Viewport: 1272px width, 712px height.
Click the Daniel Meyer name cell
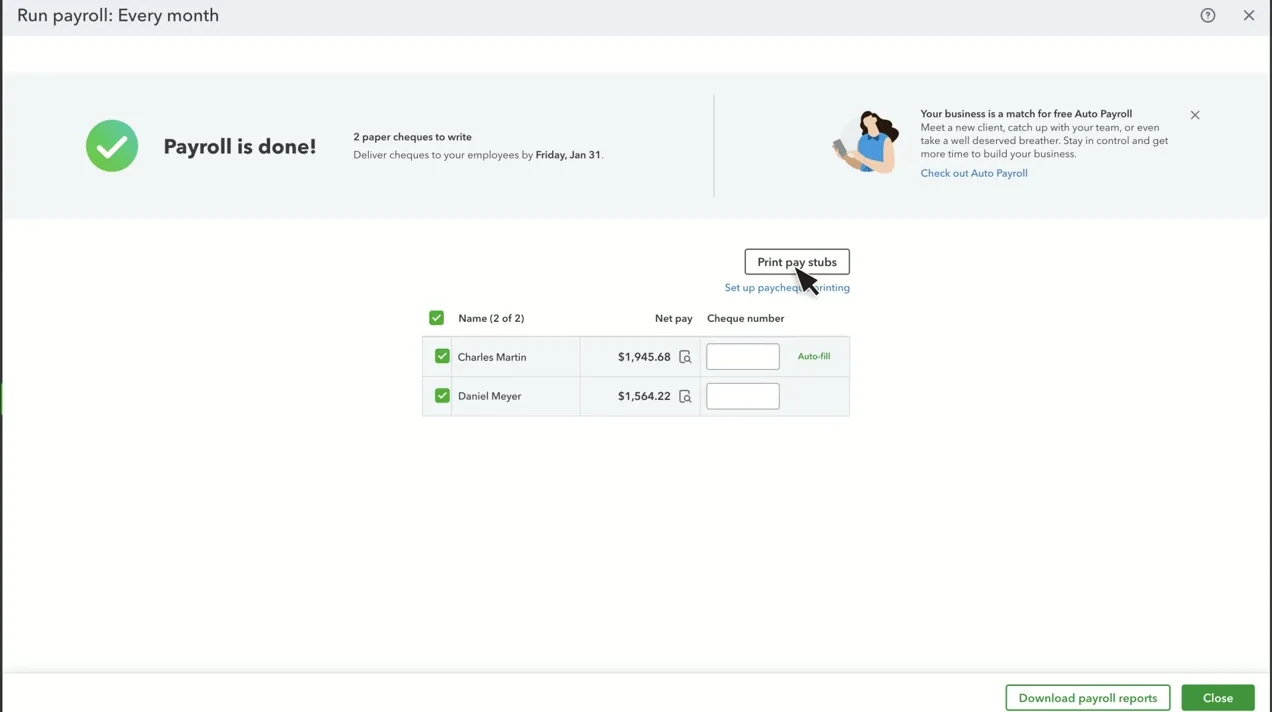489,396
